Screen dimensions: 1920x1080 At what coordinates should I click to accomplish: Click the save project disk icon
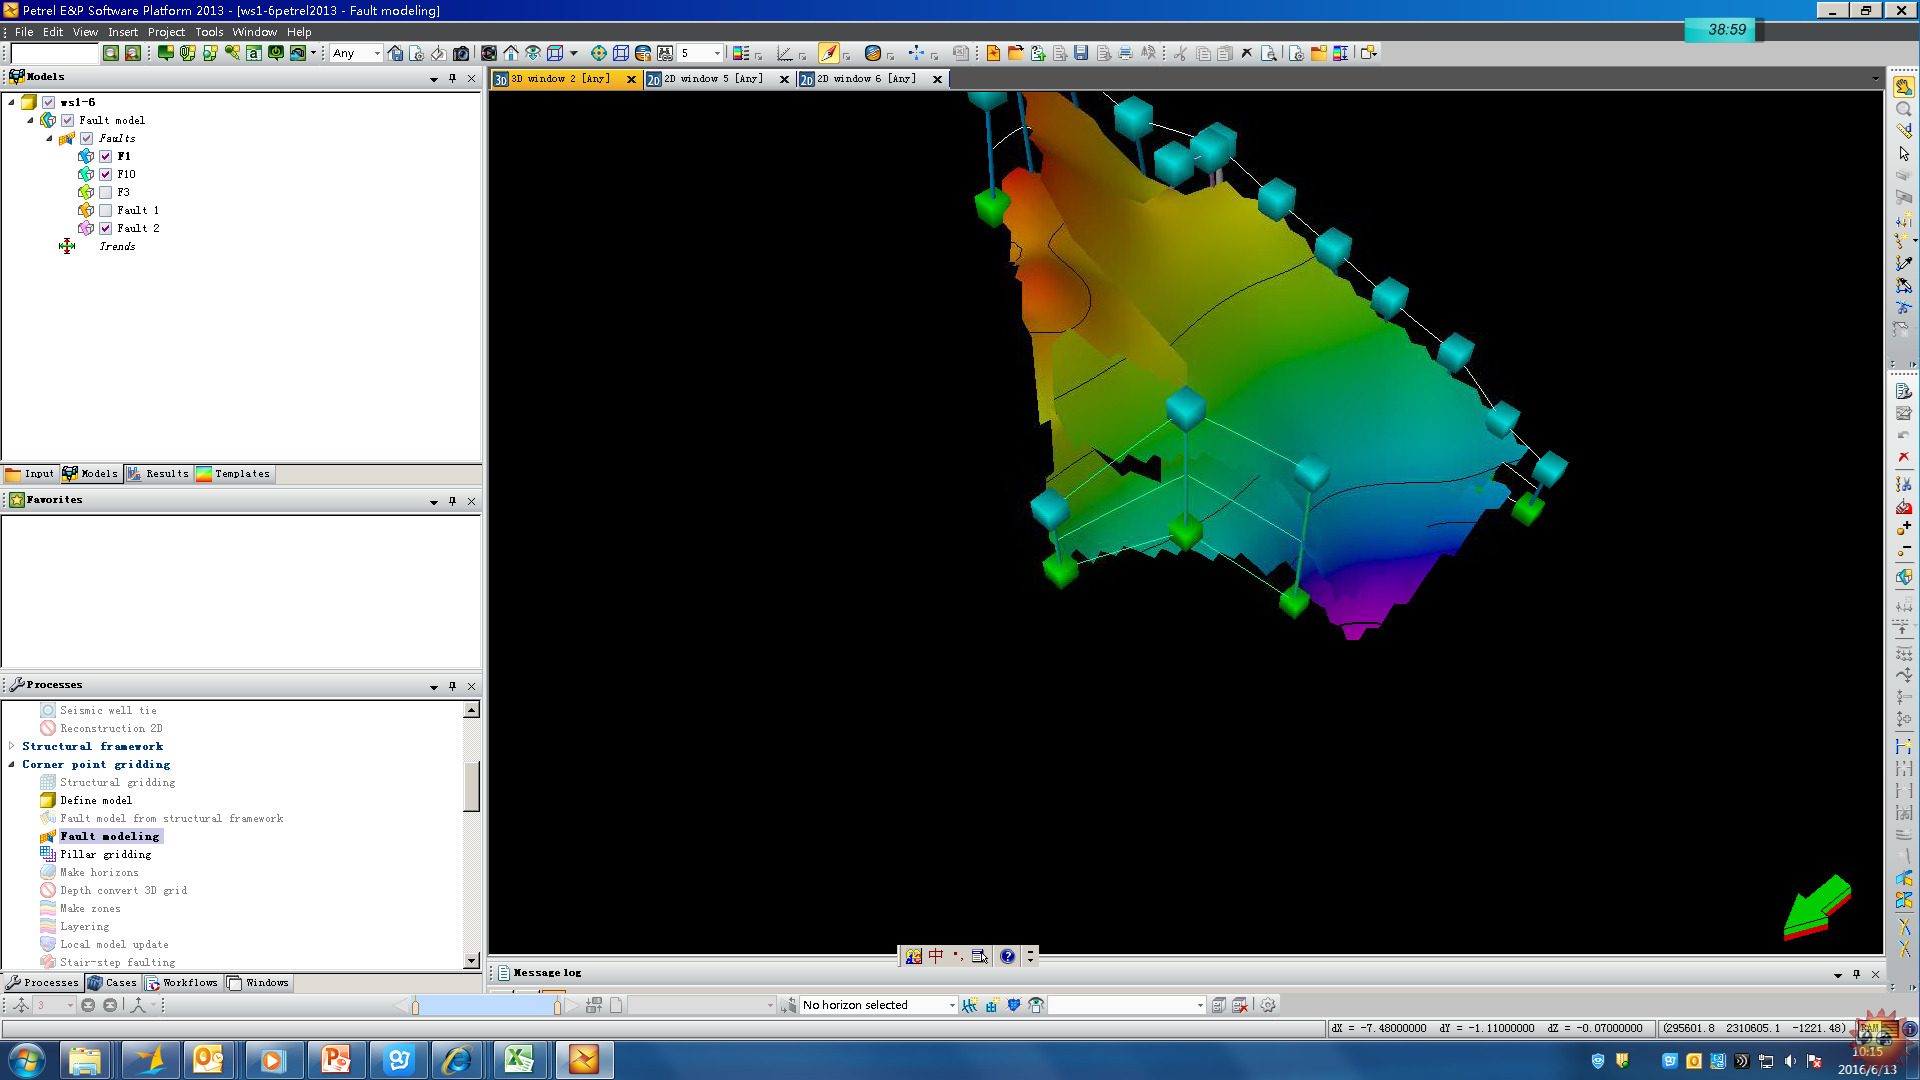point(1081,53)
